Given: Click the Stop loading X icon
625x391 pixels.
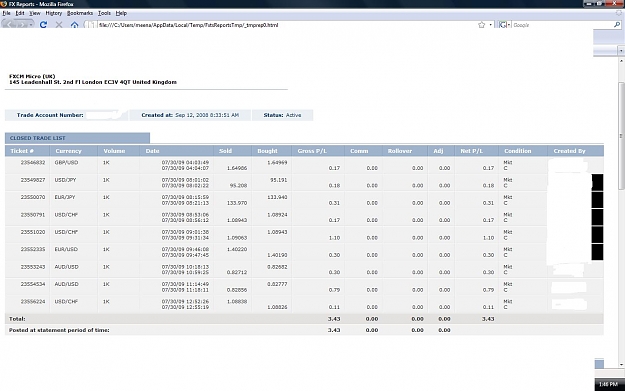Looking at the screenshot, I should click(59, 25).
